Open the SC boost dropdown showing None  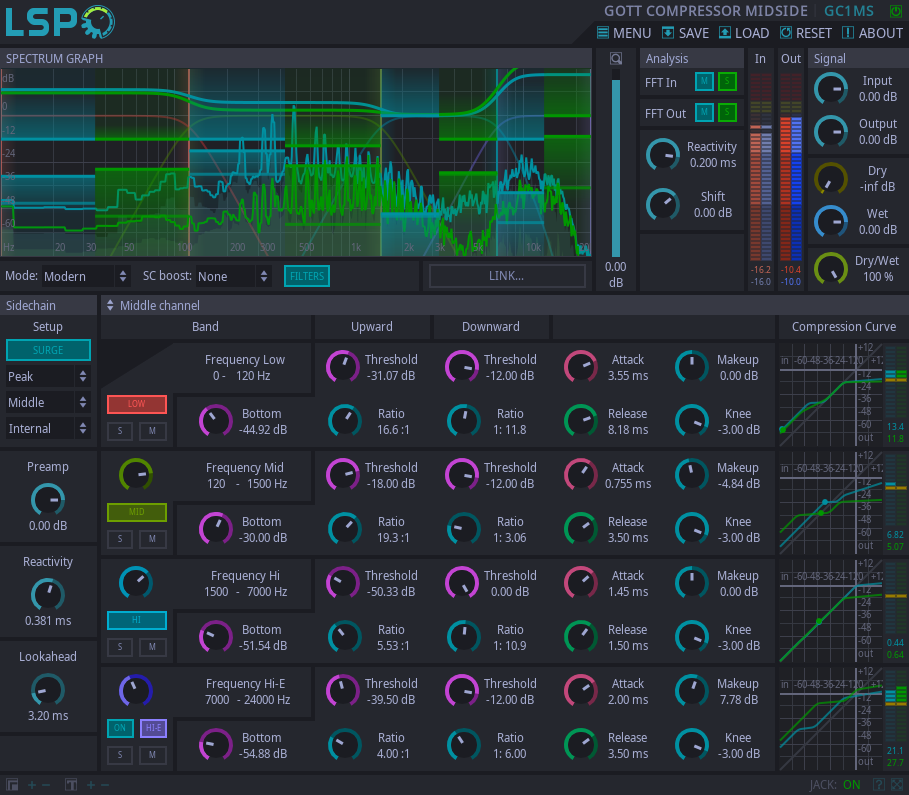233,276
